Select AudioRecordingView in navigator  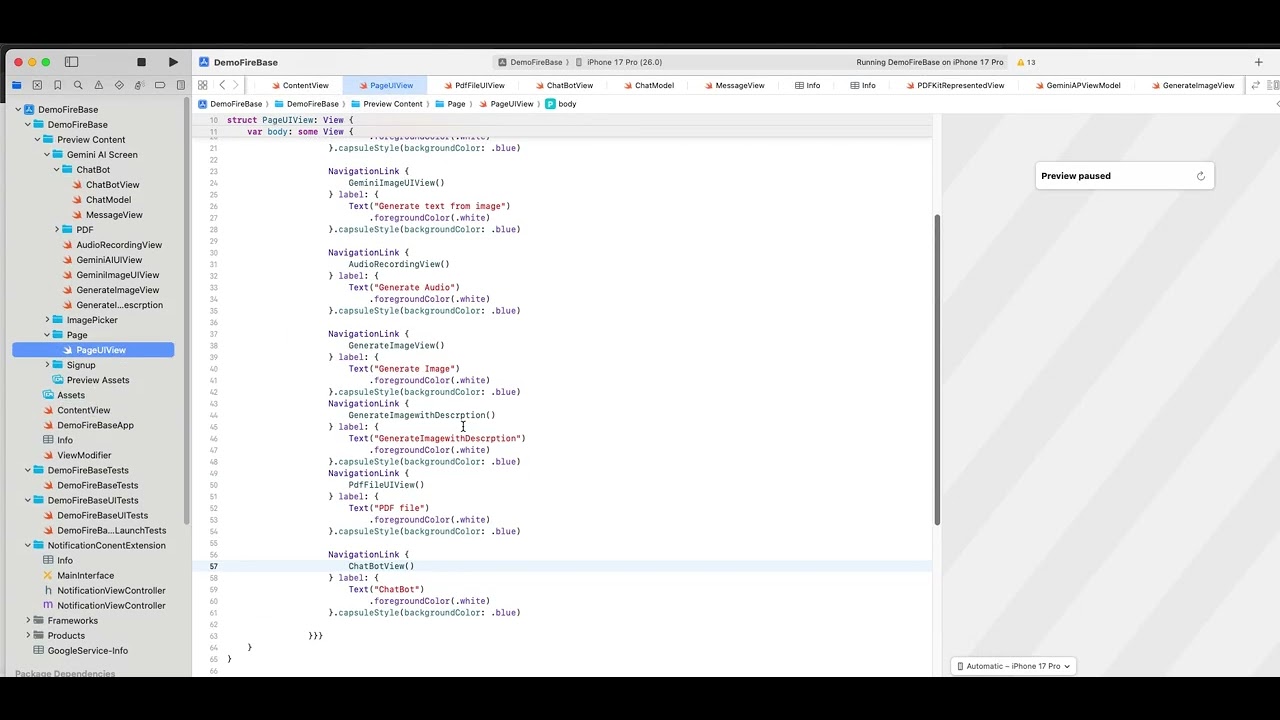pos(119,245)
